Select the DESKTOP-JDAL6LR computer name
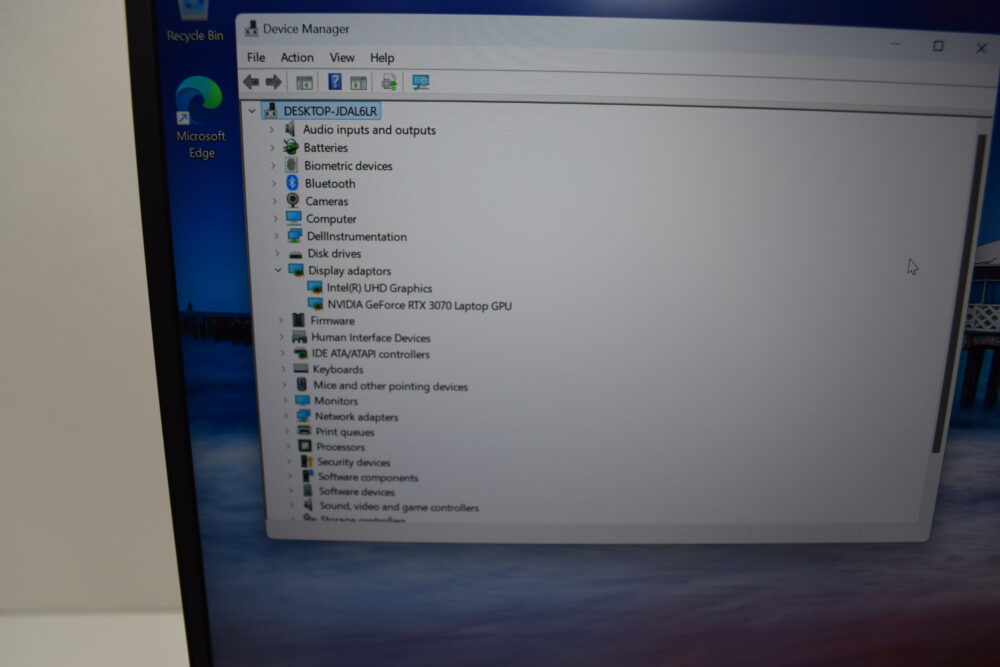 tap(330, 111)
